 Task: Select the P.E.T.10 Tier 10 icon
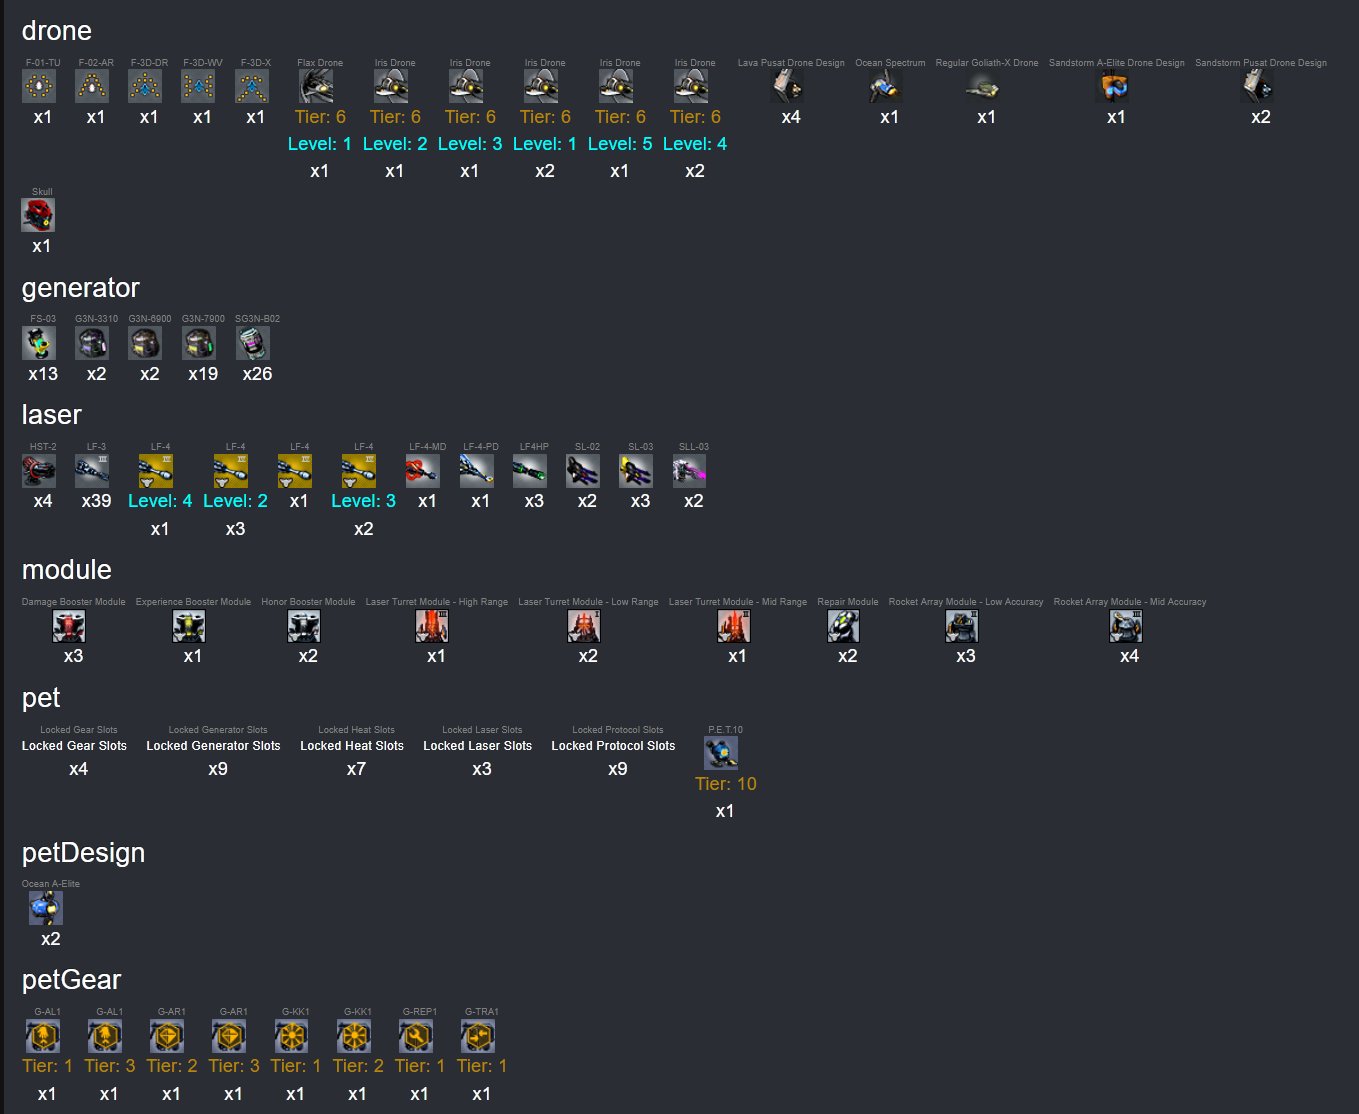(x=721, y=753)
